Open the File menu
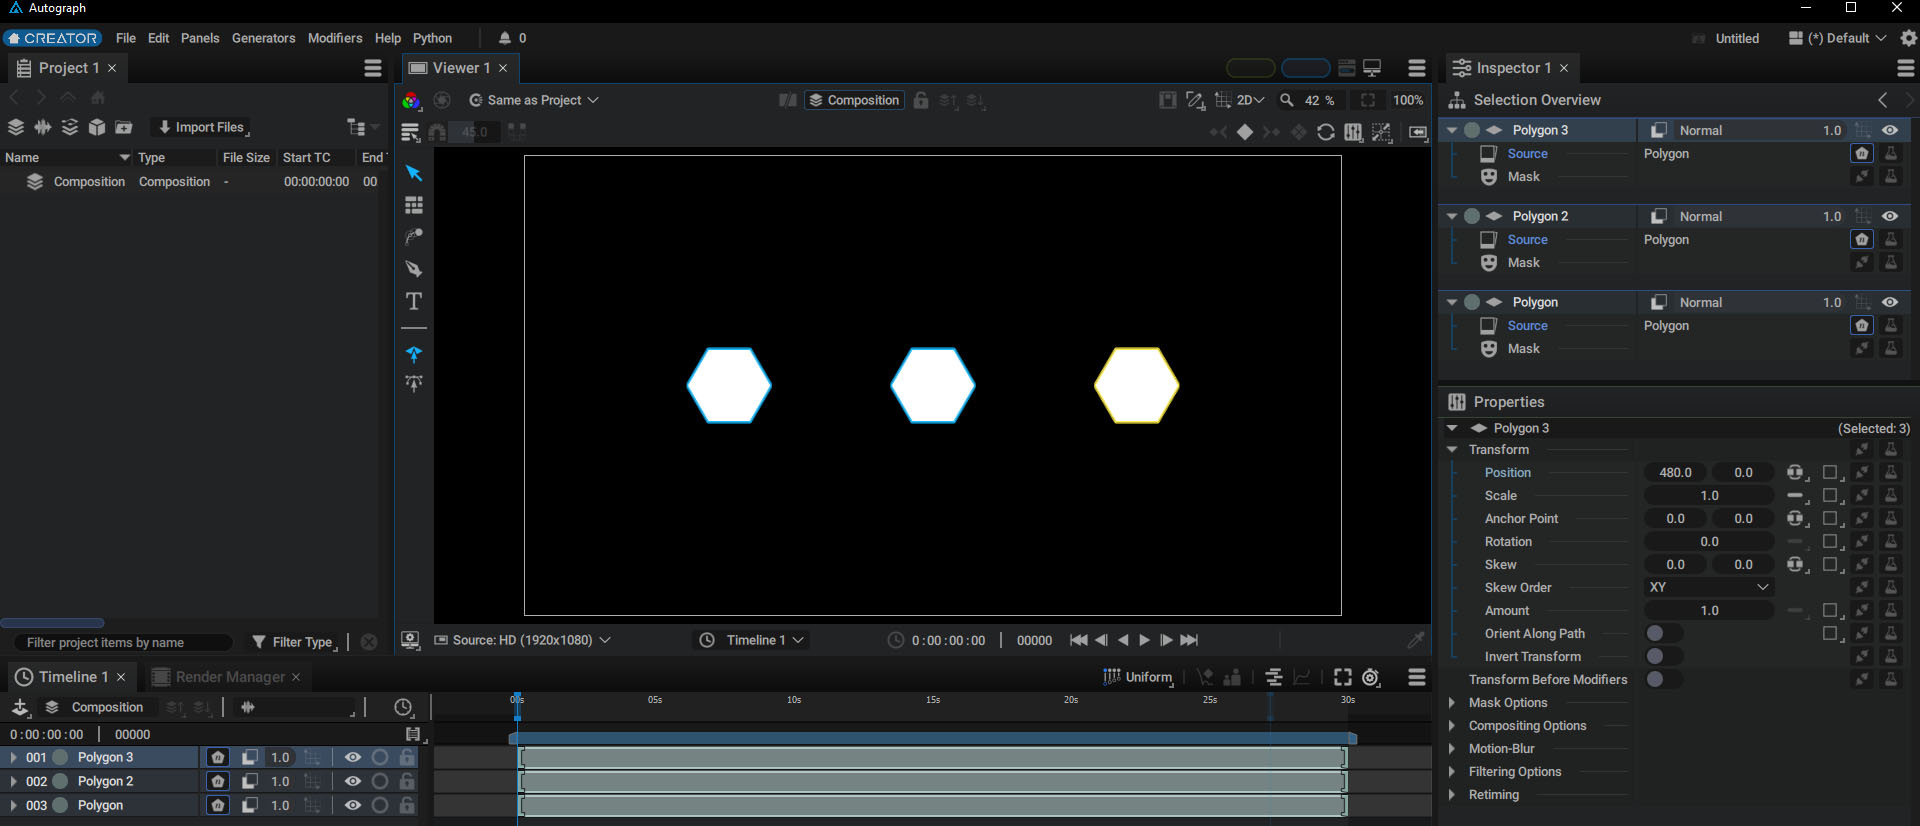The height and width of the screenshot is (826, 1920). [126, 38]
